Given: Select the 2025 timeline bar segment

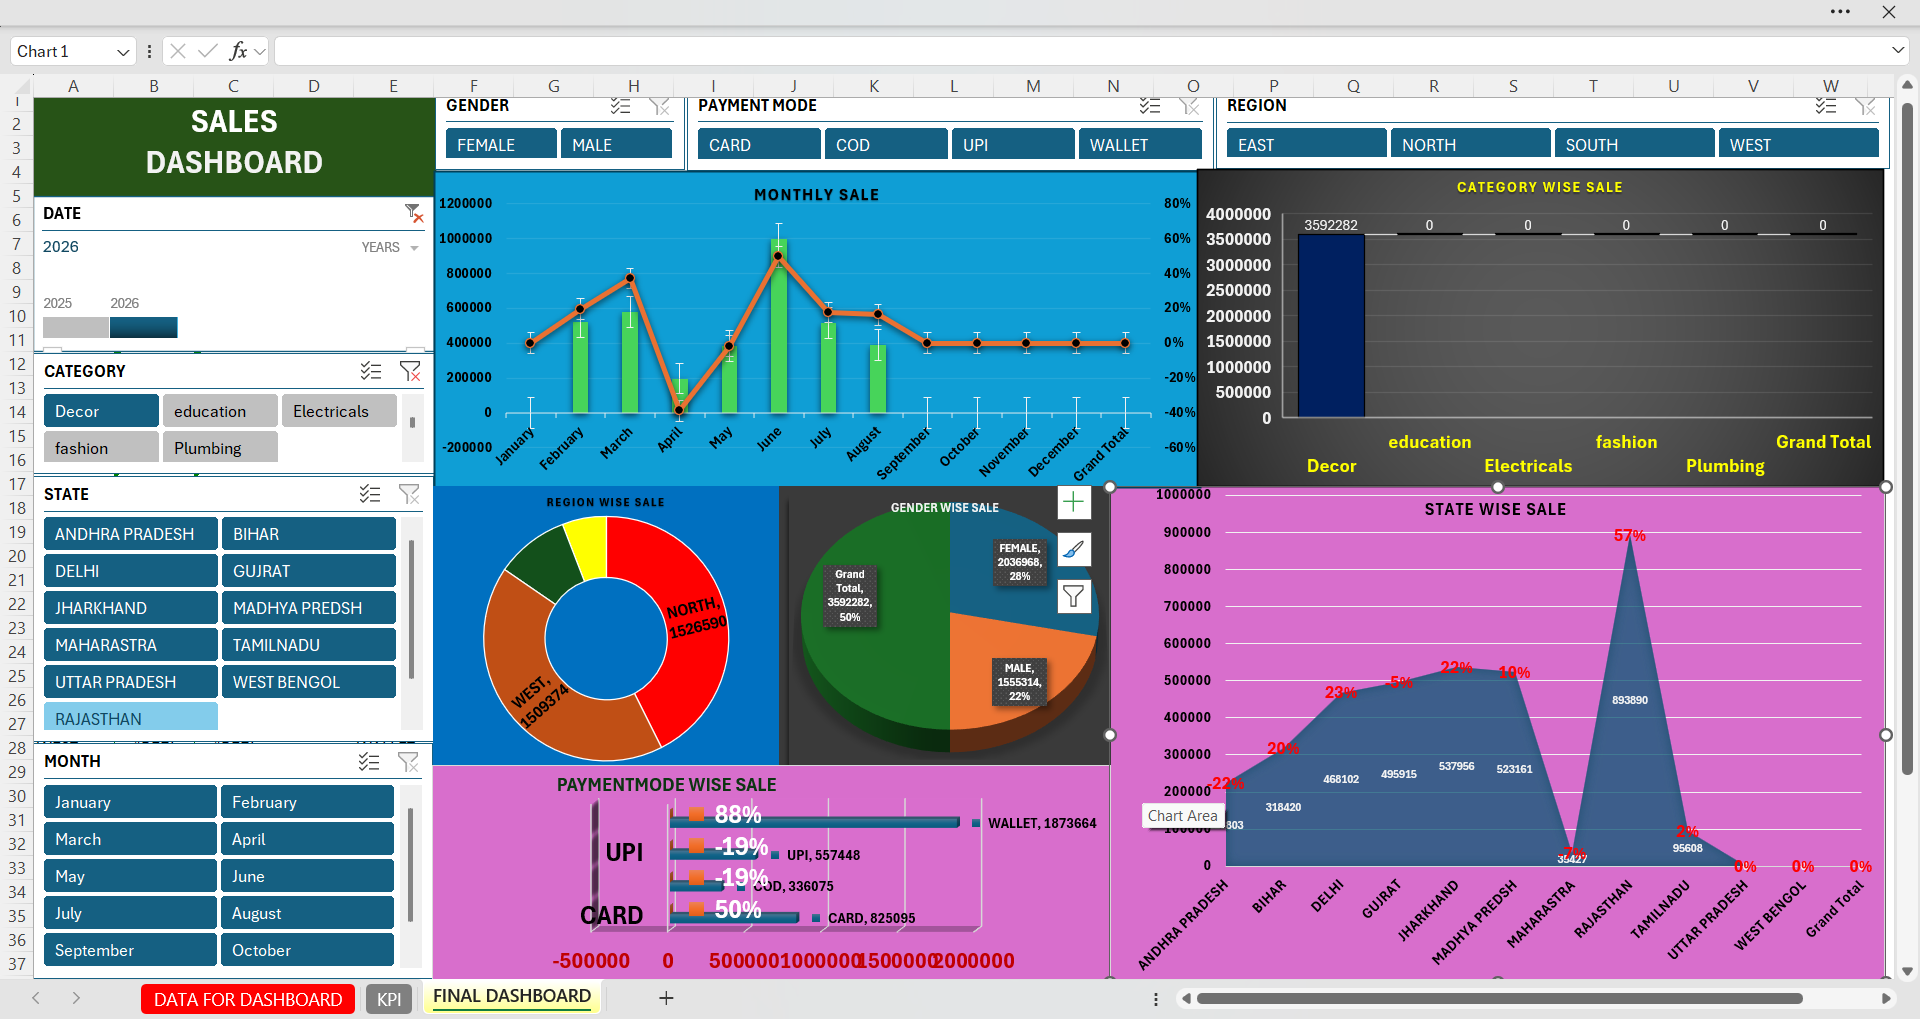Looking at the screenshot, I should 76,327.
